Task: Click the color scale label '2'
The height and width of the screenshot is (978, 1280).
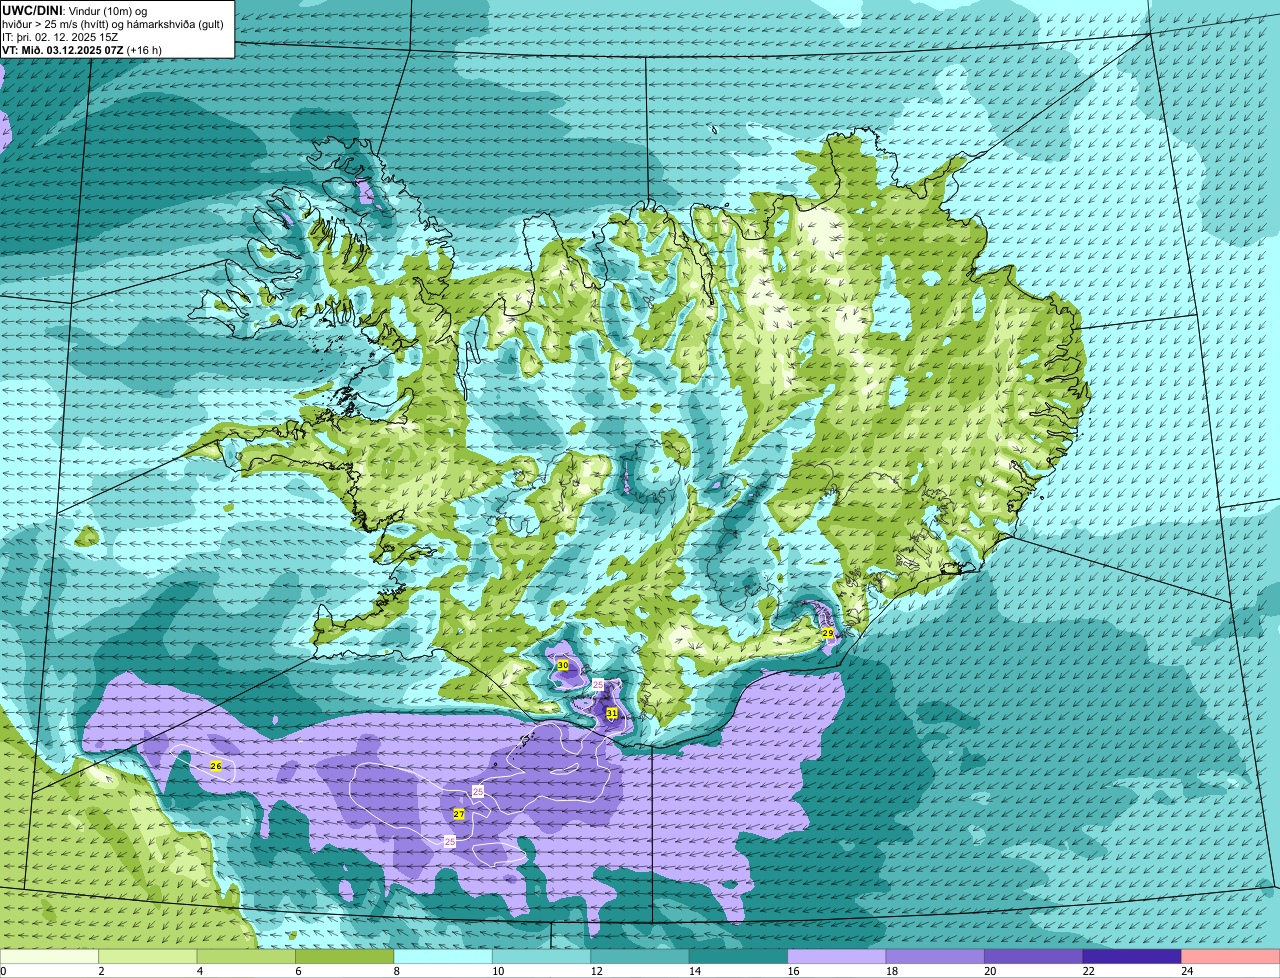Action: pyautogui.click(x=101, y=971)
